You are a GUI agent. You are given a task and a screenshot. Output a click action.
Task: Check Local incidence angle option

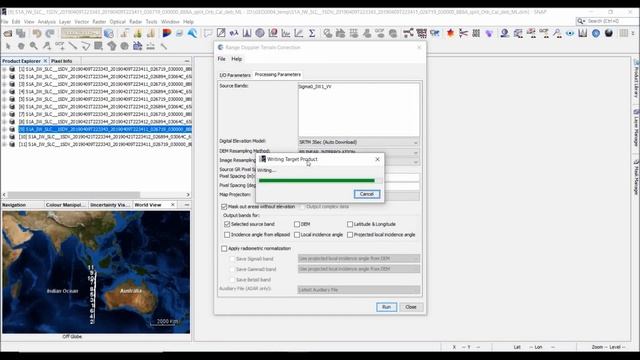click(297, 235)
